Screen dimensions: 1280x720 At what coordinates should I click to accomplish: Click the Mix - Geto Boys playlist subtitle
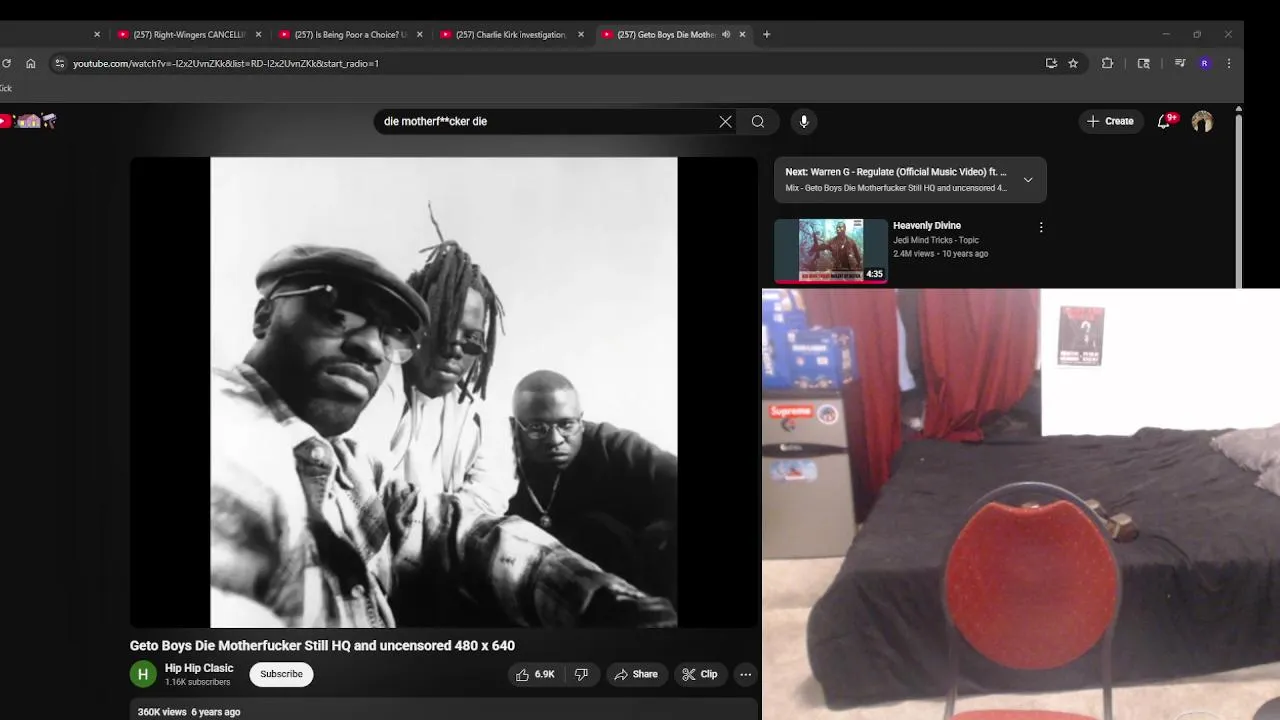point(896,188)
